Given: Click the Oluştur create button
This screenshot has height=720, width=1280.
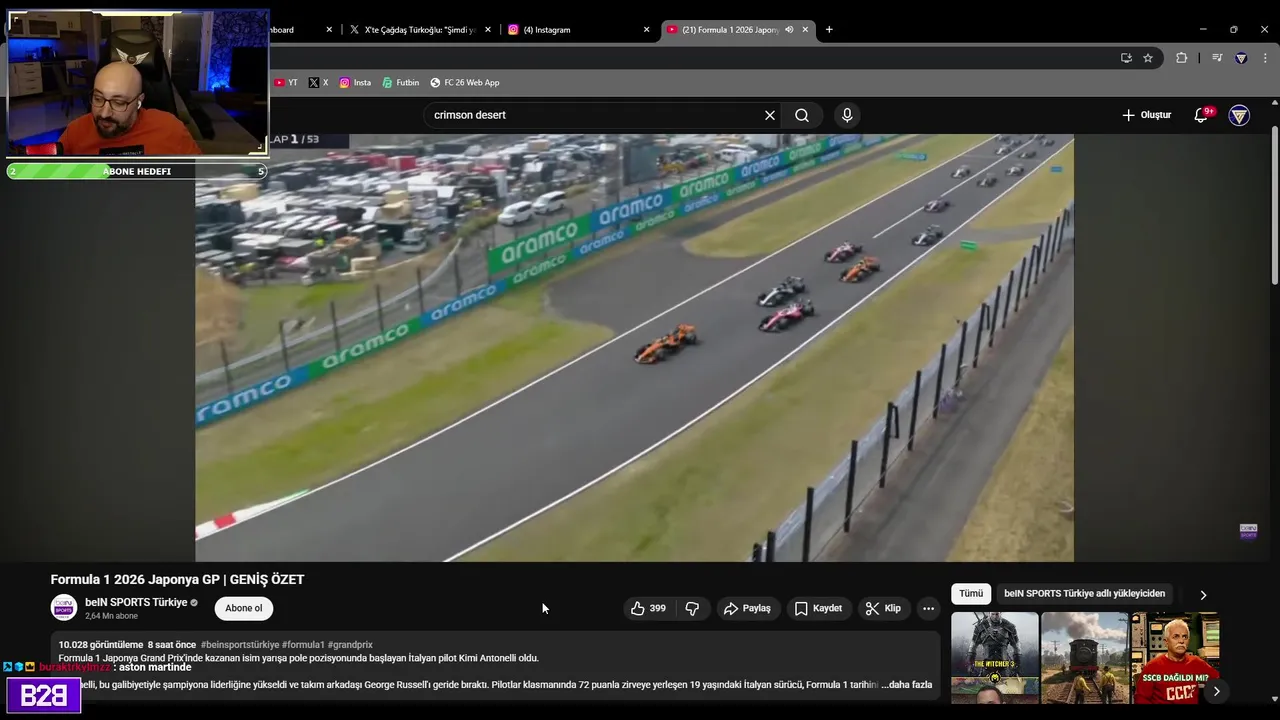Looking at the screenshot, I should pyautogui.click(x=1146, y=115).
